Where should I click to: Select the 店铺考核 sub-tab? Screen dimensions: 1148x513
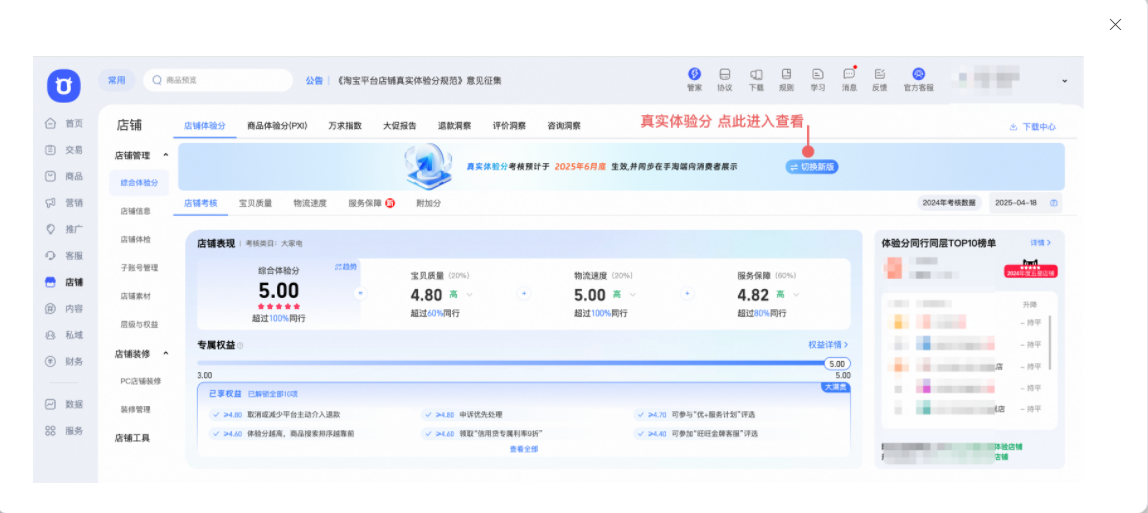(200, 203)
